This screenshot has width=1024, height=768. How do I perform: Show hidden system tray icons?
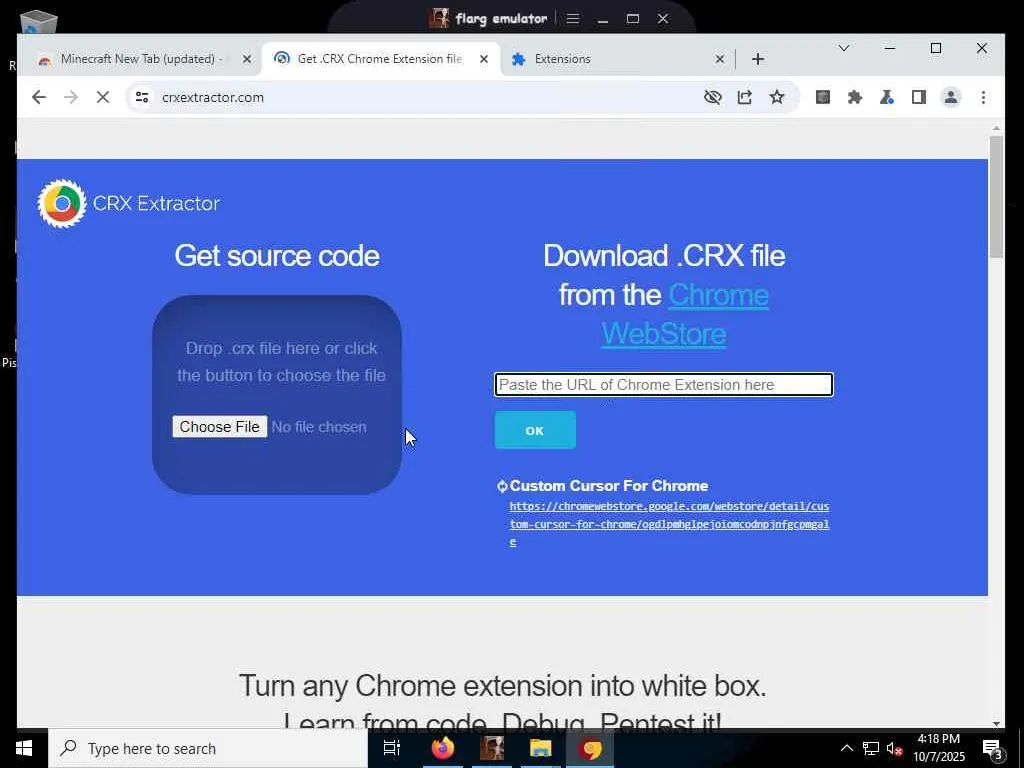[846, 748]
